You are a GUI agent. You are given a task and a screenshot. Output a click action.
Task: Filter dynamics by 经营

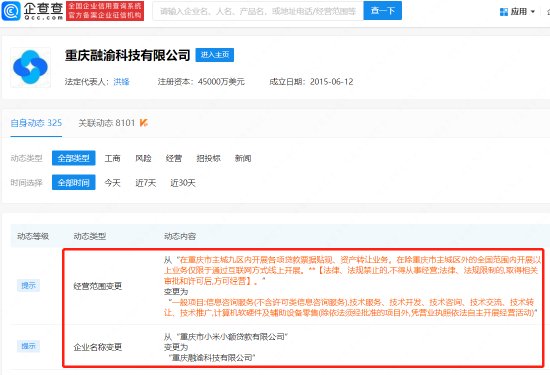click(174, 159)
